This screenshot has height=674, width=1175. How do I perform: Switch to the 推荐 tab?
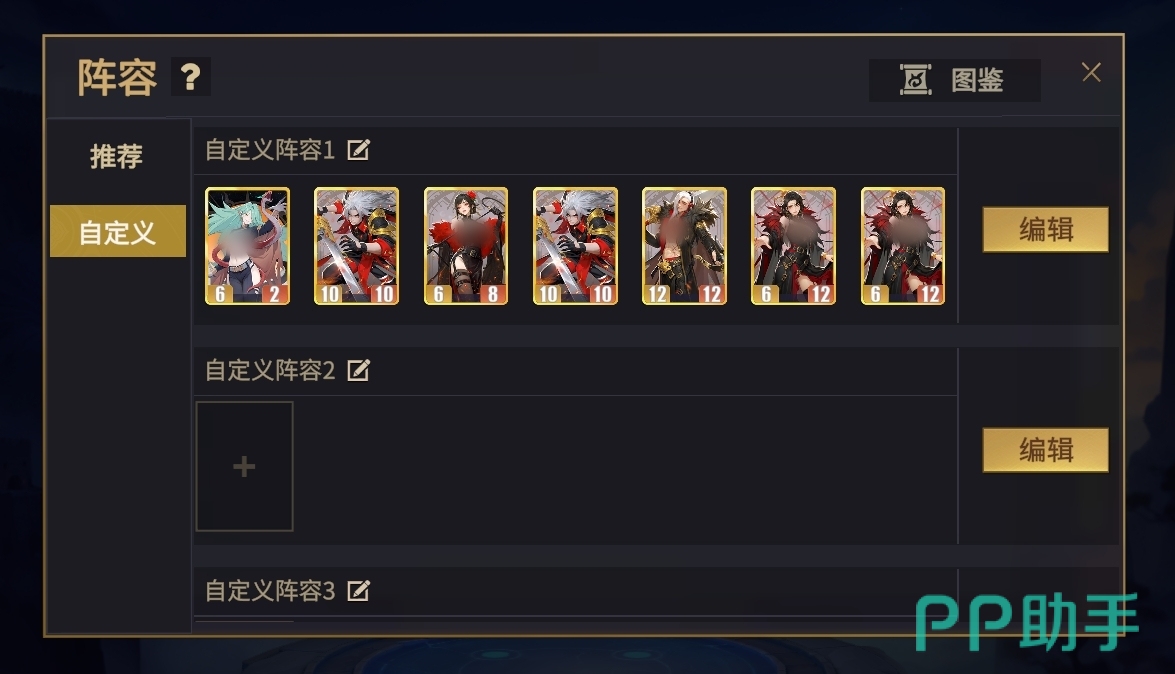pos(117,156)
